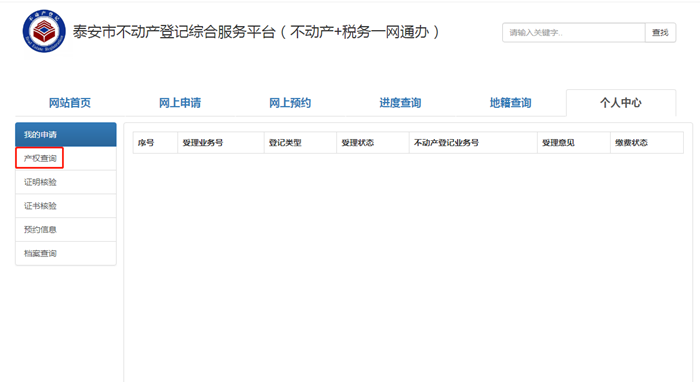Click the Real Estate Registration logo

pyautogui.click(x=44, y=31)
